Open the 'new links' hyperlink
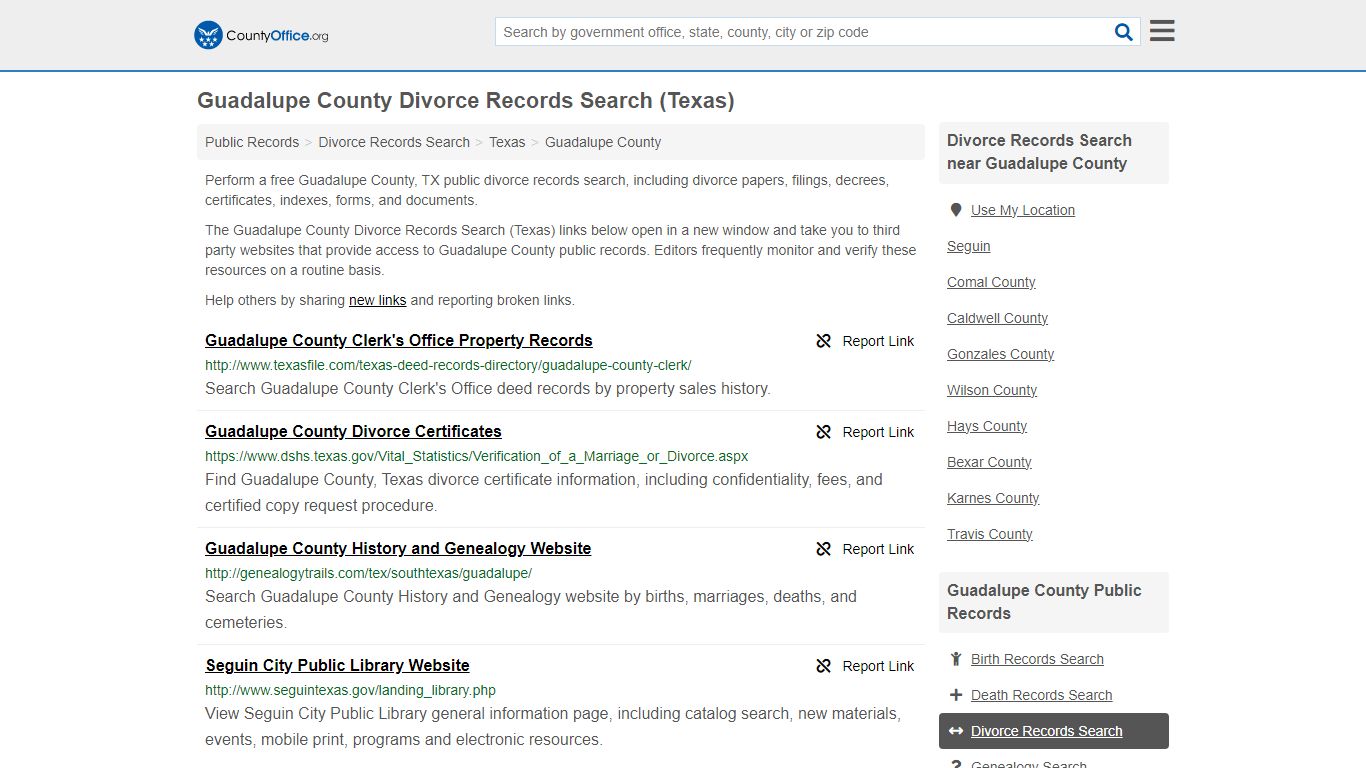Screen dimensions: 1366x768 (378, 300)
